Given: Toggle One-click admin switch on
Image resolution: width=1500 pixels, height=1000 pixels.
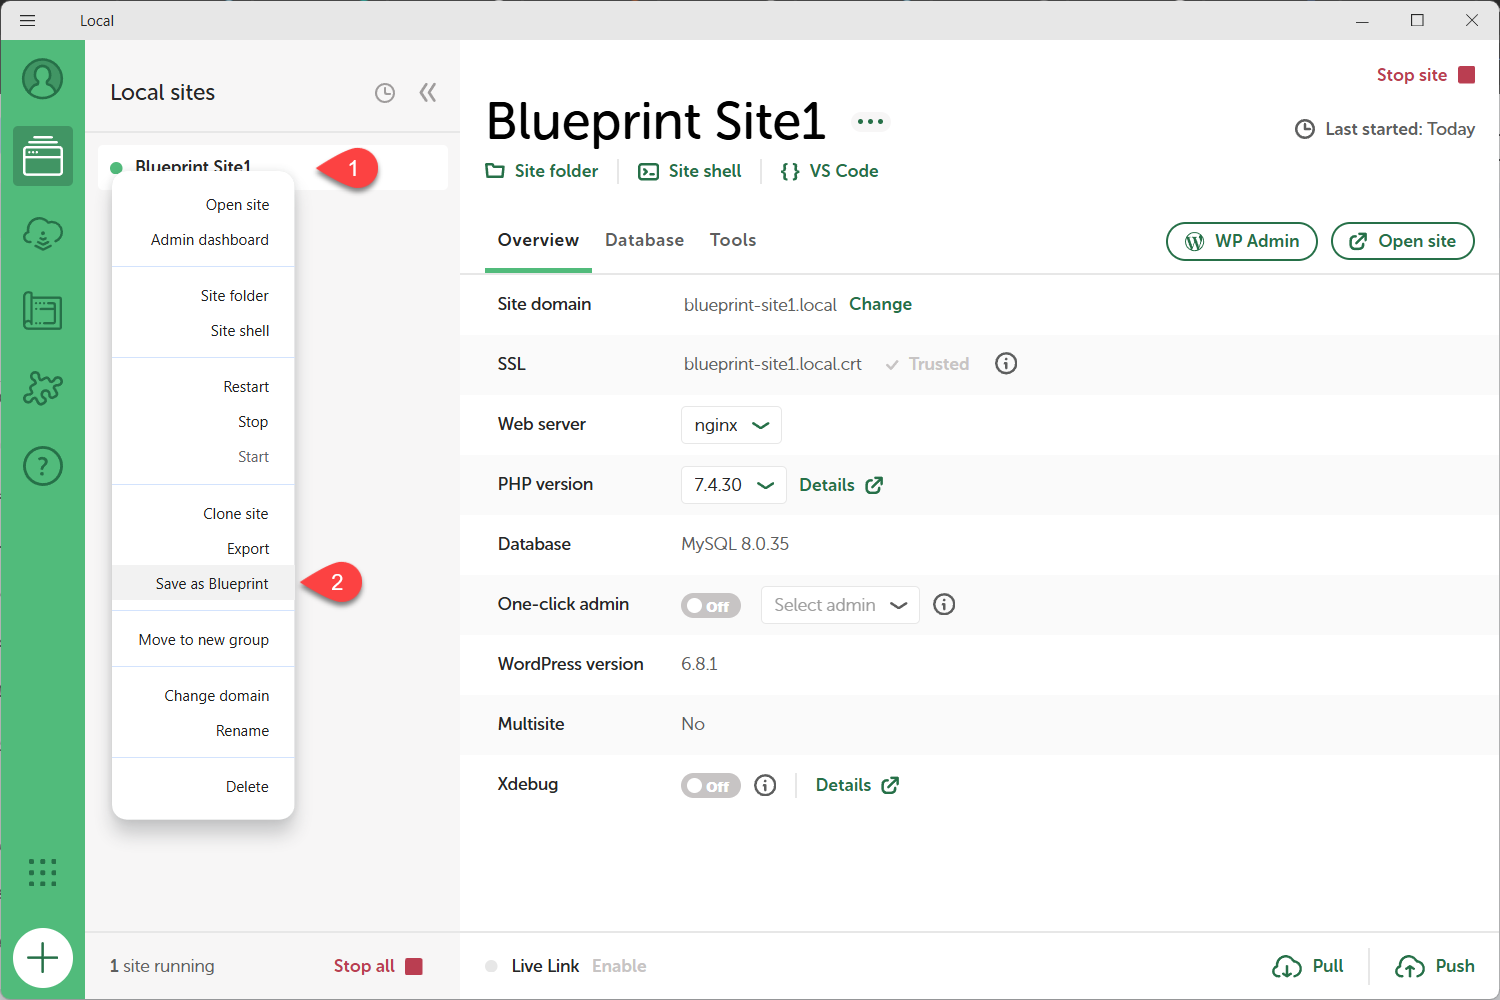Looking at the screenshot, I should [710, 606].
